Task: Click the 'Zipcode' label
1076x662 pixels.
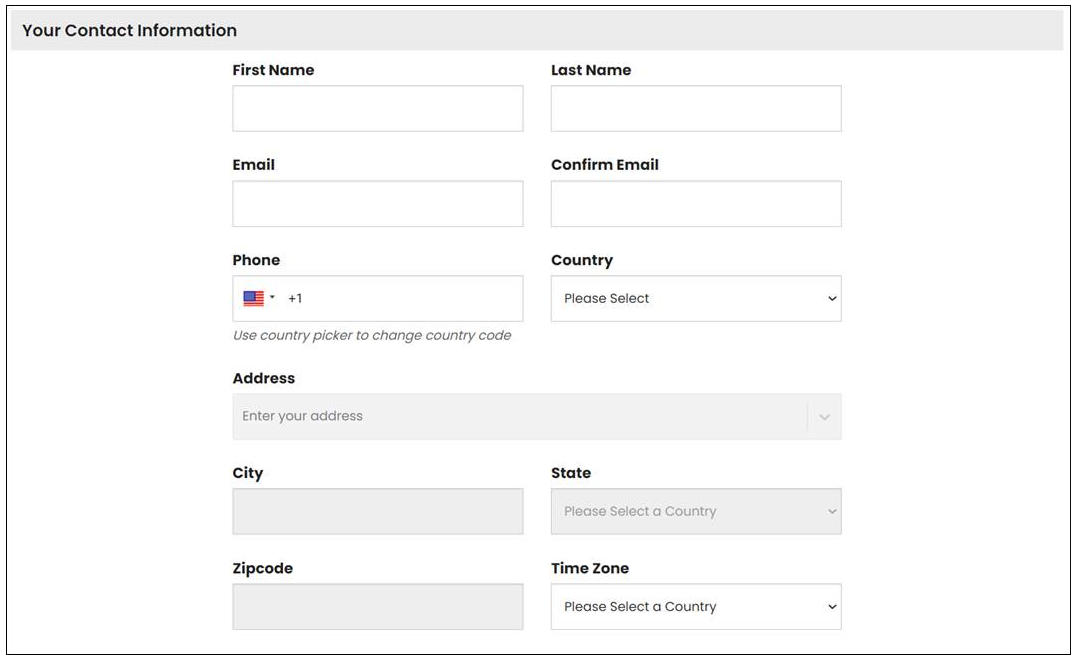Action: [263, 568]
